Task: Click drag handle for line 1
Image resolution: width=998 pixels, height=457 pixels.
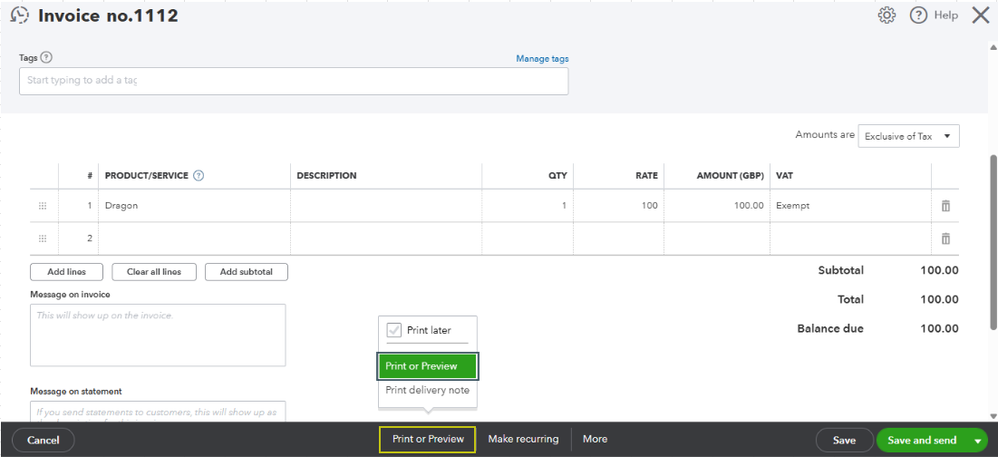Action: point(42,206)
